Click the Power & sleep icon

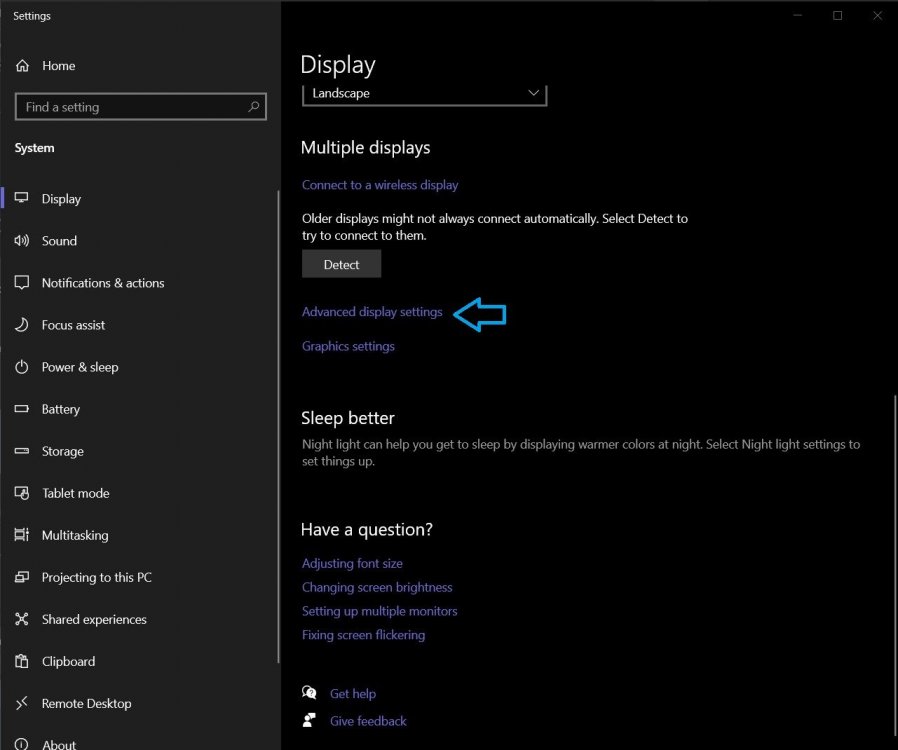click(22, 367)
